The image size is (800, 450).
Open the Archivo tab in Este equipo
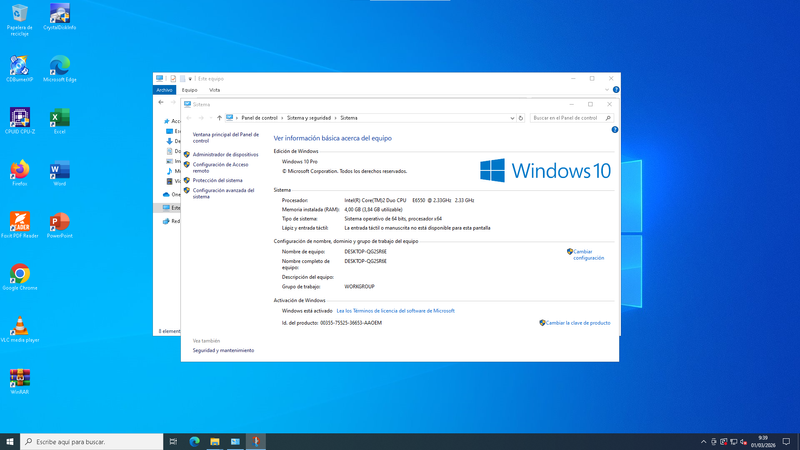point(164,90)
